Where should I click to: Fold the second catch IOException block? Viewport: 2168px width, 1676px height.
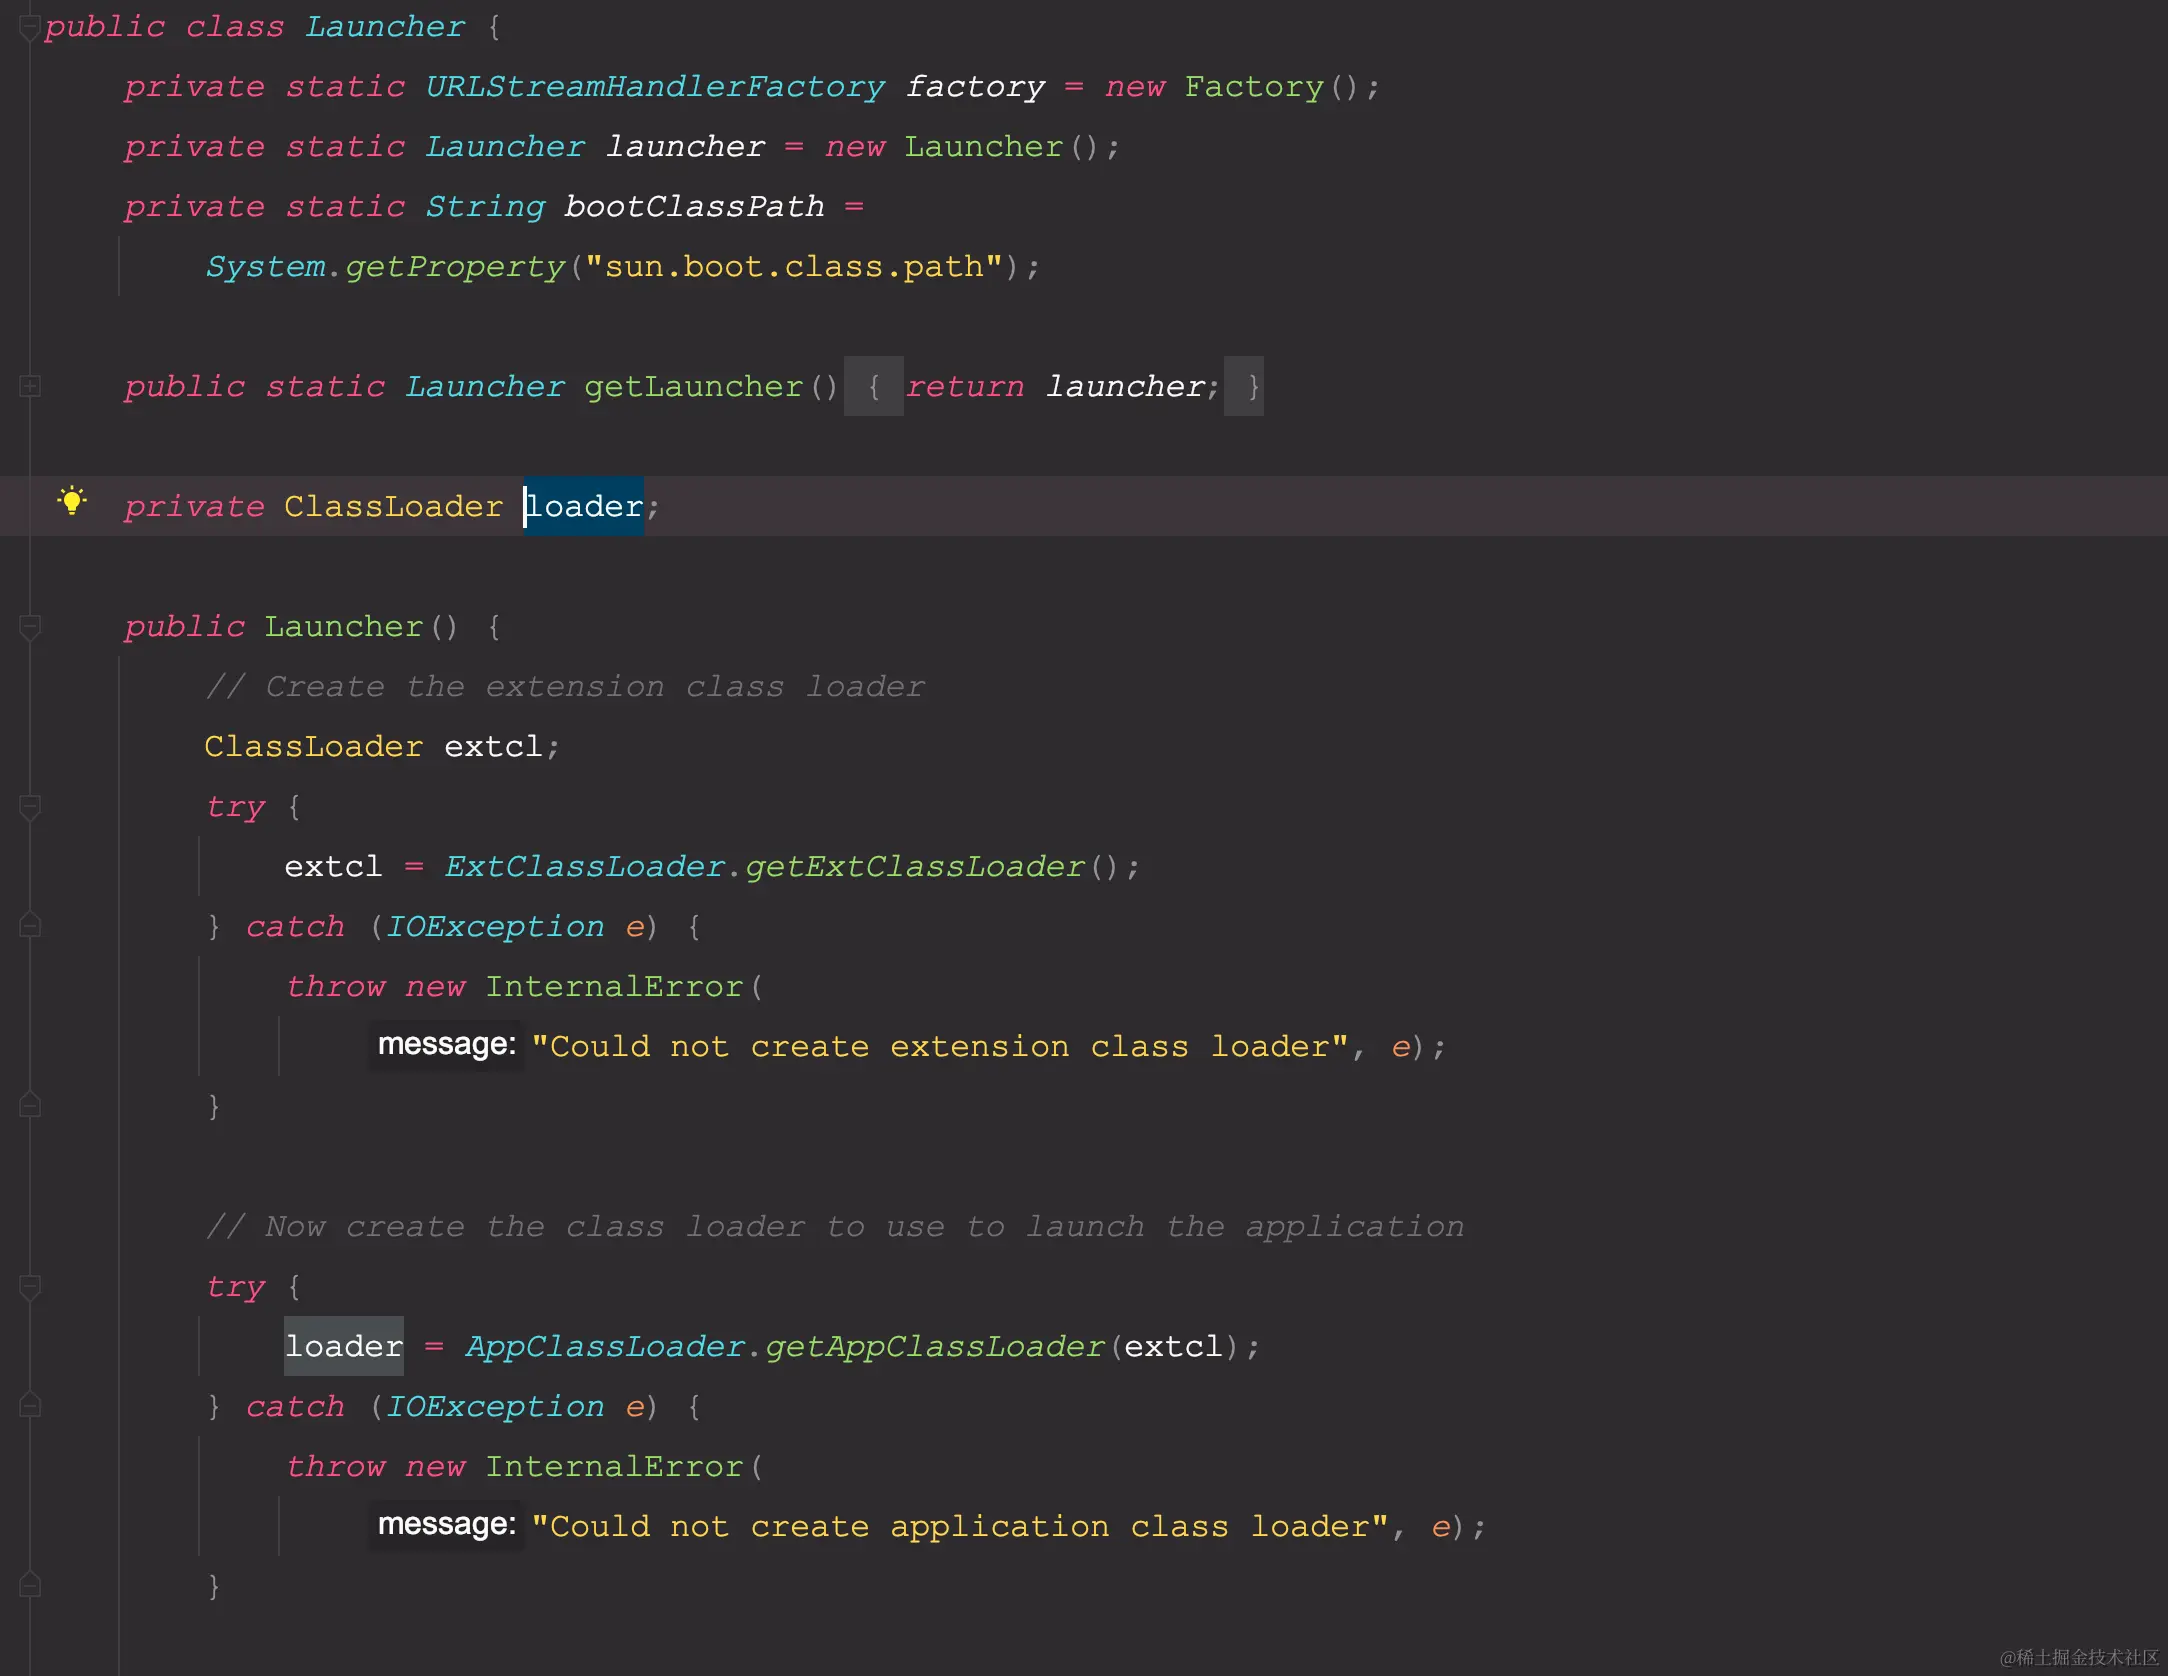coord(30,1406)
